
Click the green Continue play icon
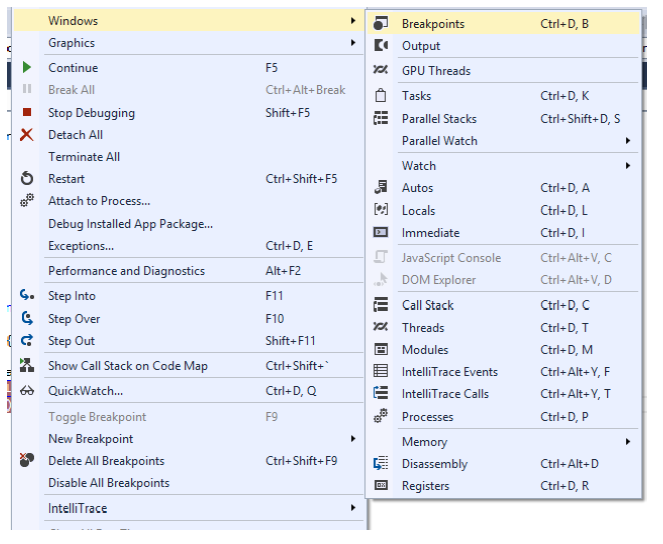tap(27, 68)
